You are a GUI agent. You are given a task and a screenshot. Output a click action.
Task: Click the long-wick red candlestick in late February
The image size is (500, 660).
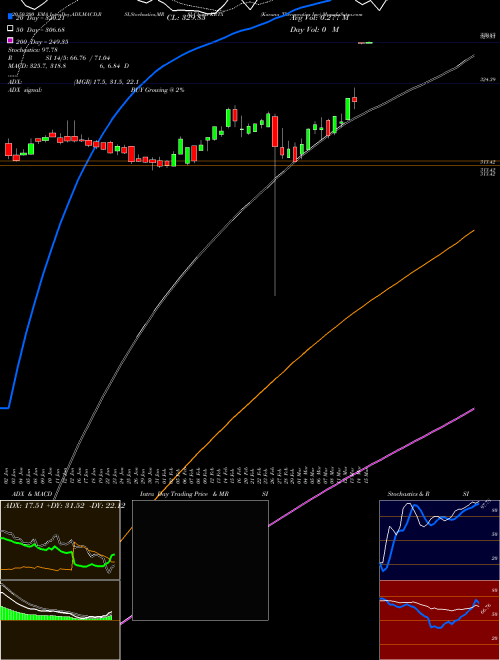275,132
